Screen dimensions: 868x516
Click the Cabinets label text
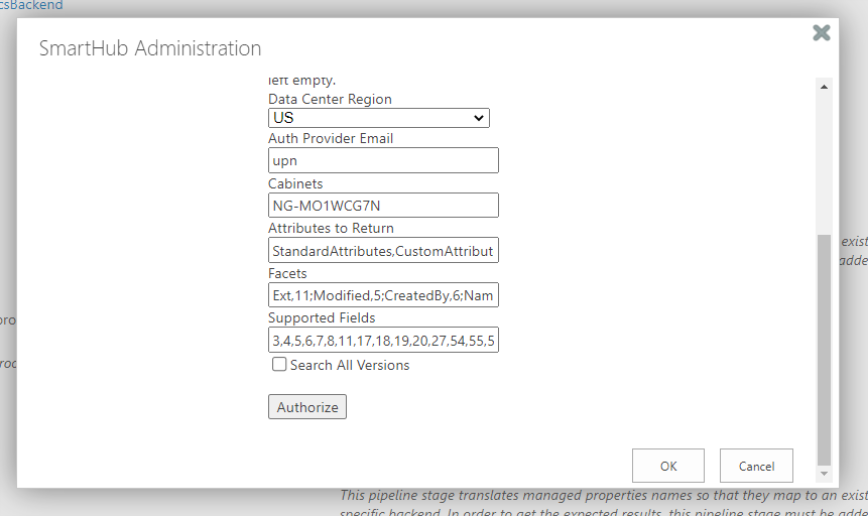click(296, 184)
